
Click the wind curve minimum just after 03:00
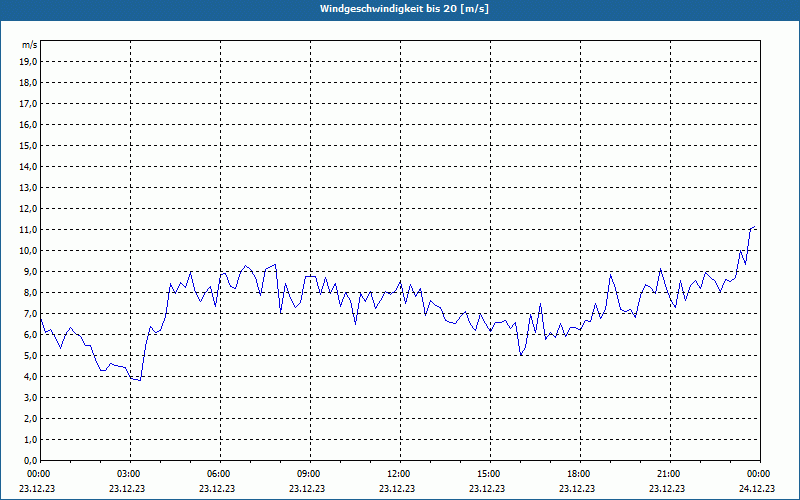point(139,380)
